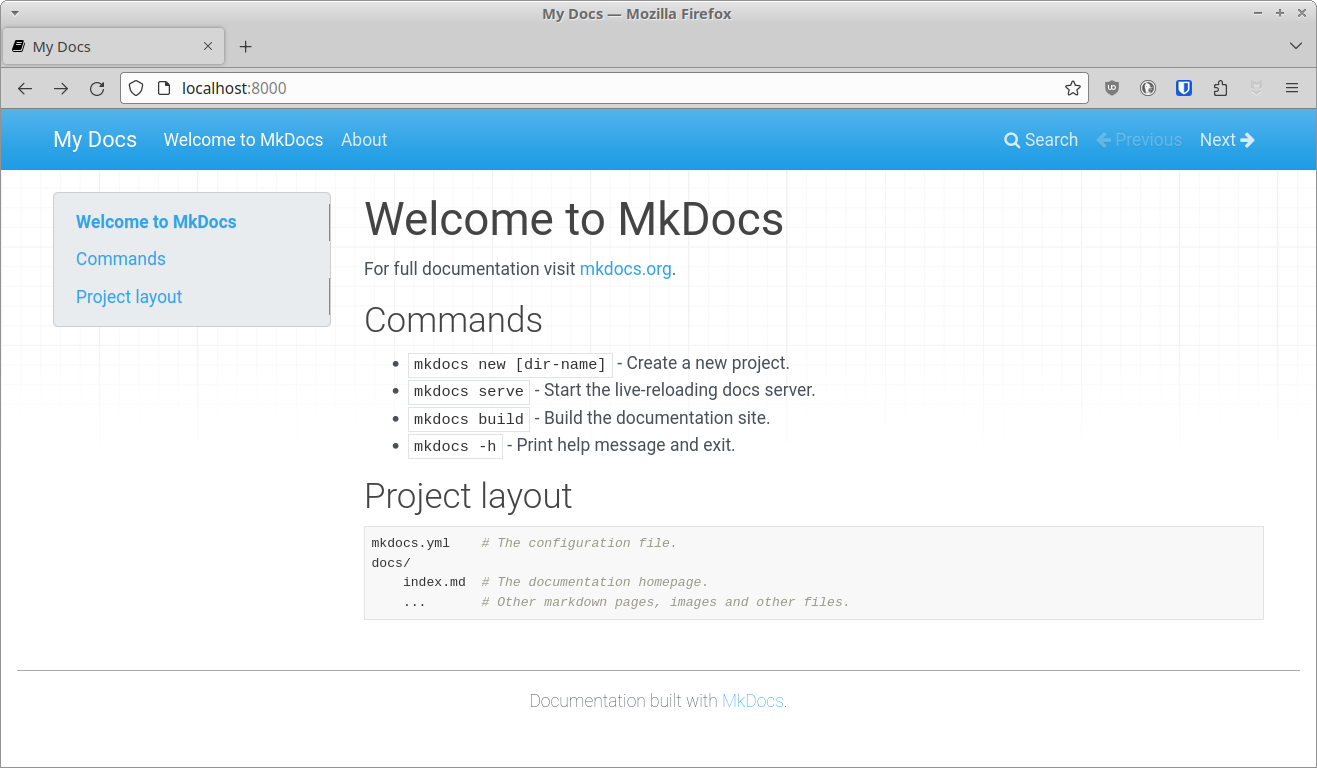The image size is (1317, 768).
Task: Click the page info icon in address bar
Action: 165,88
